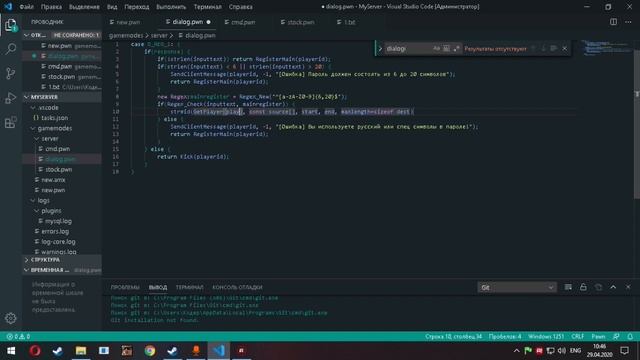Clear the output panel
The image size is (640, 360).
(568, 287)
